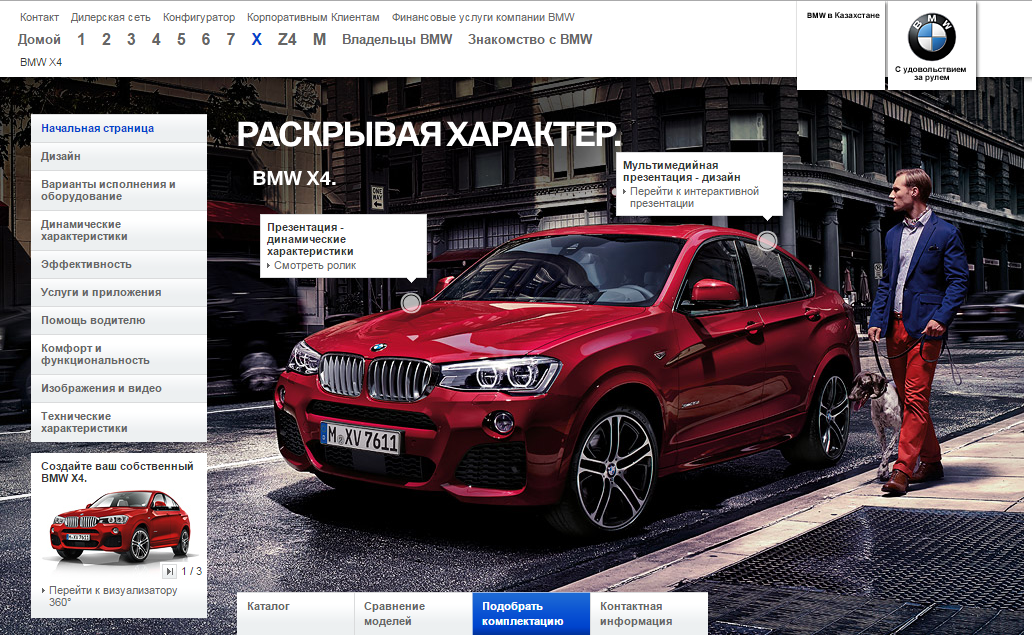Select the 6 series menu item
Viewport: 1032px width, 637px height.
tap(205, 39)
